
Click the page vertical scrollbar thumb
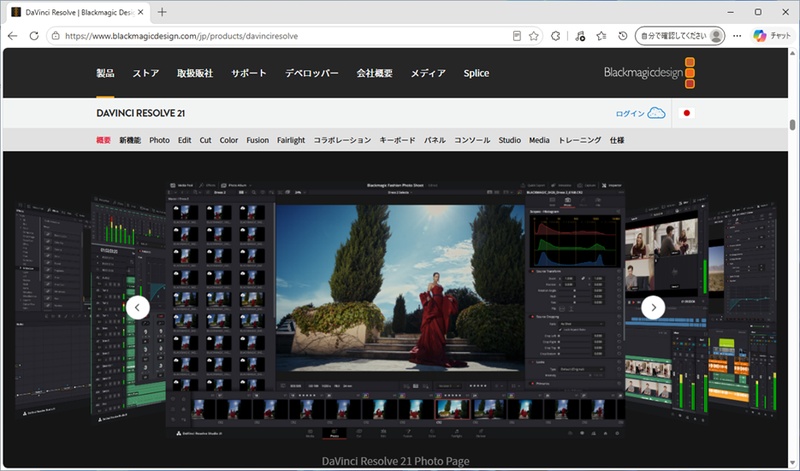[x=792, y=124]
